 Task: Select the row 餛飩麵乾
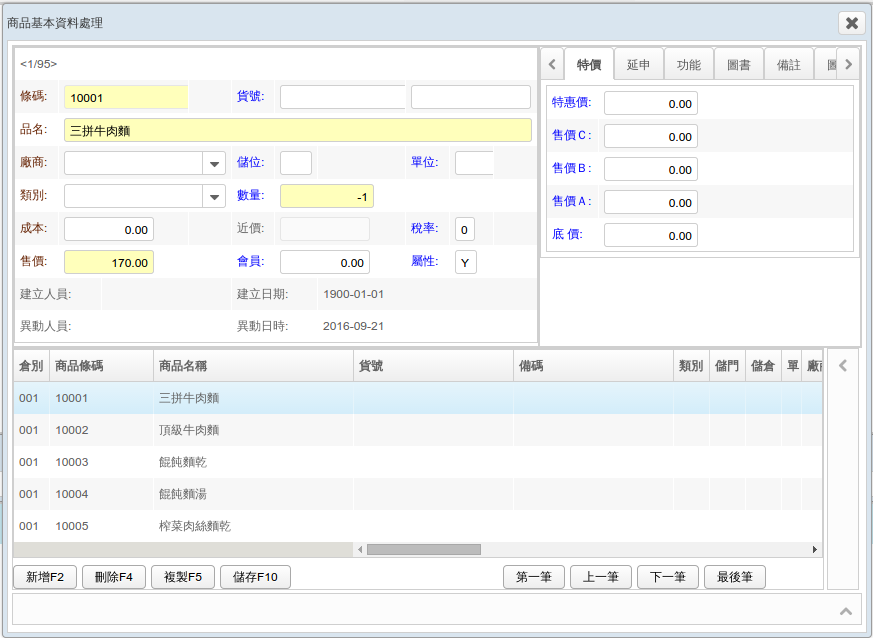[x=418, y=462]
